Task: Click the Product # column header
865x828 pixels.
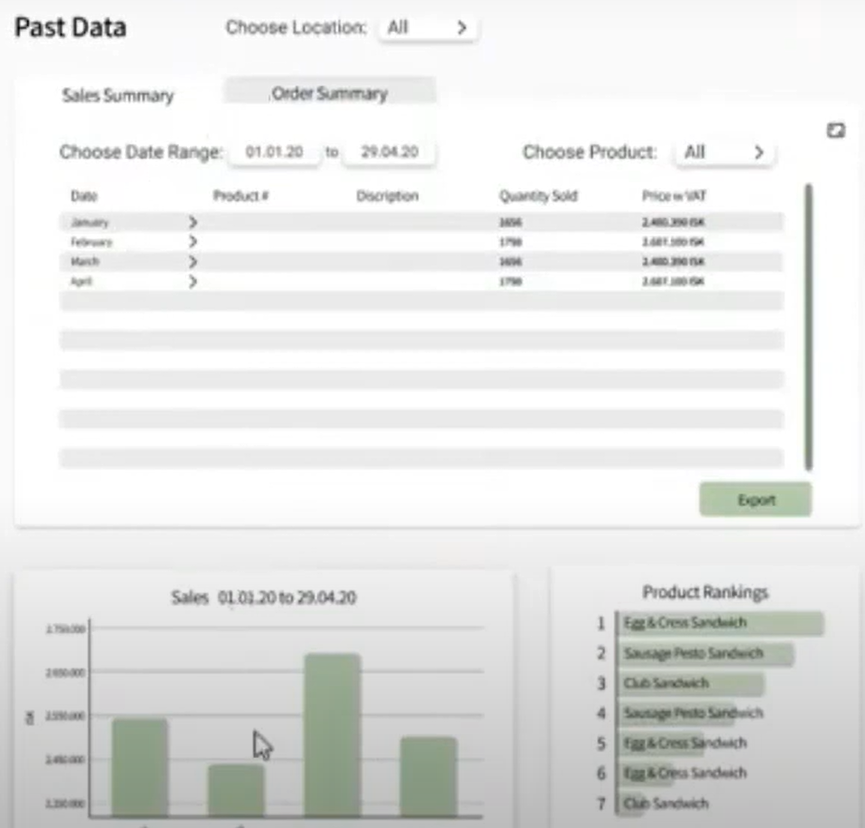Action: (241, 196)
